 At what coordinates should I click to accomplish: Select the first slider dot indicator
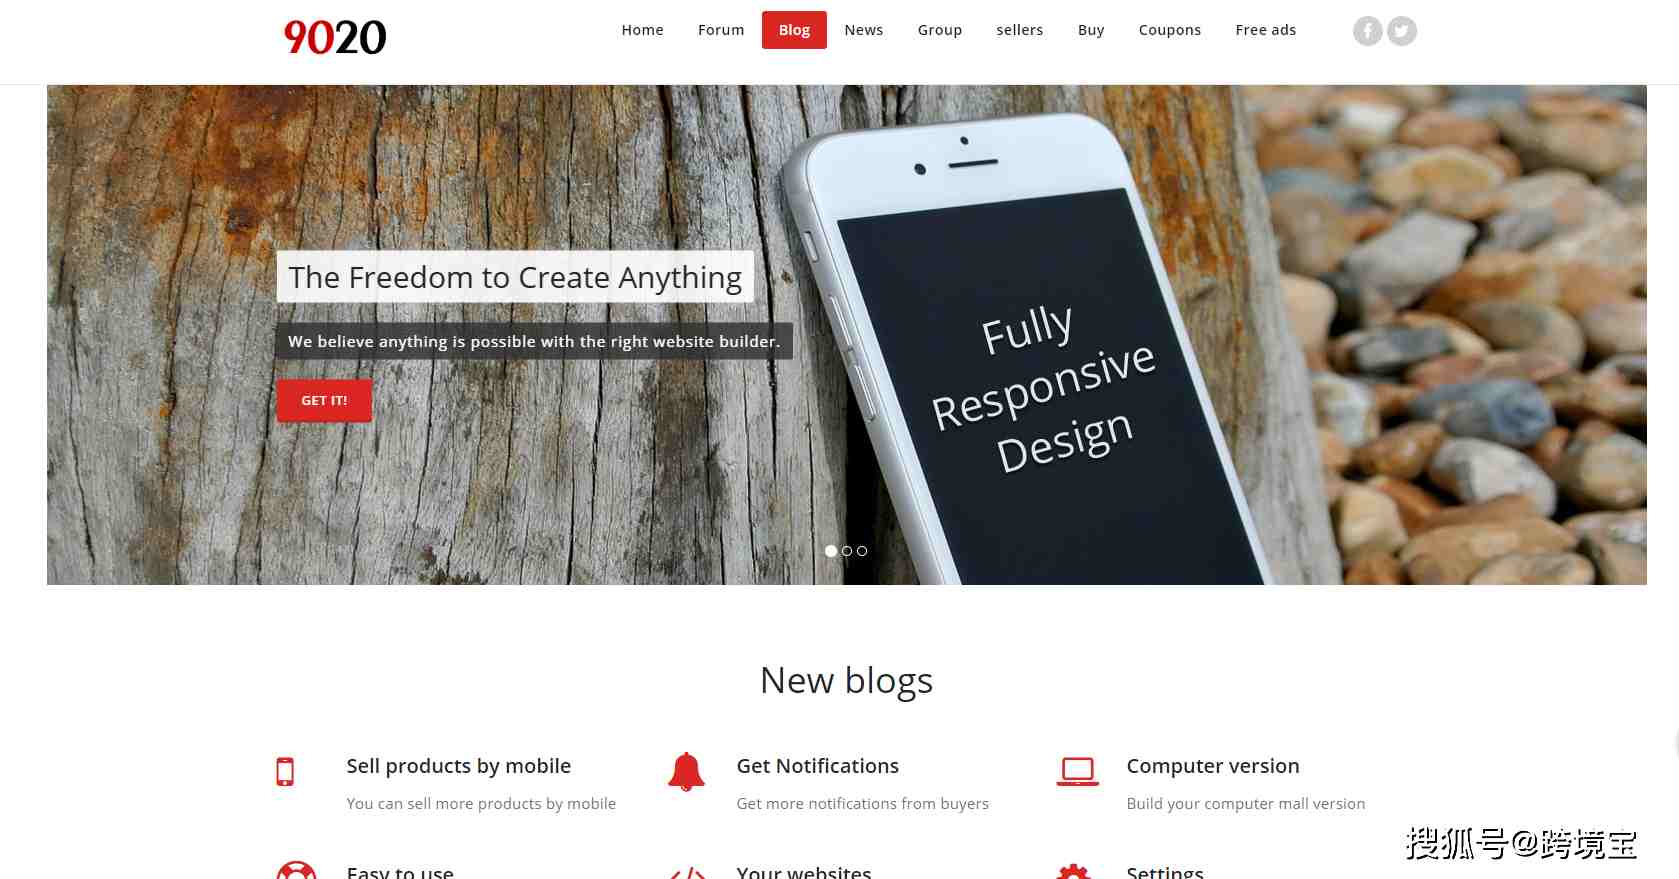pyautogui.click(x=831, y=551)
